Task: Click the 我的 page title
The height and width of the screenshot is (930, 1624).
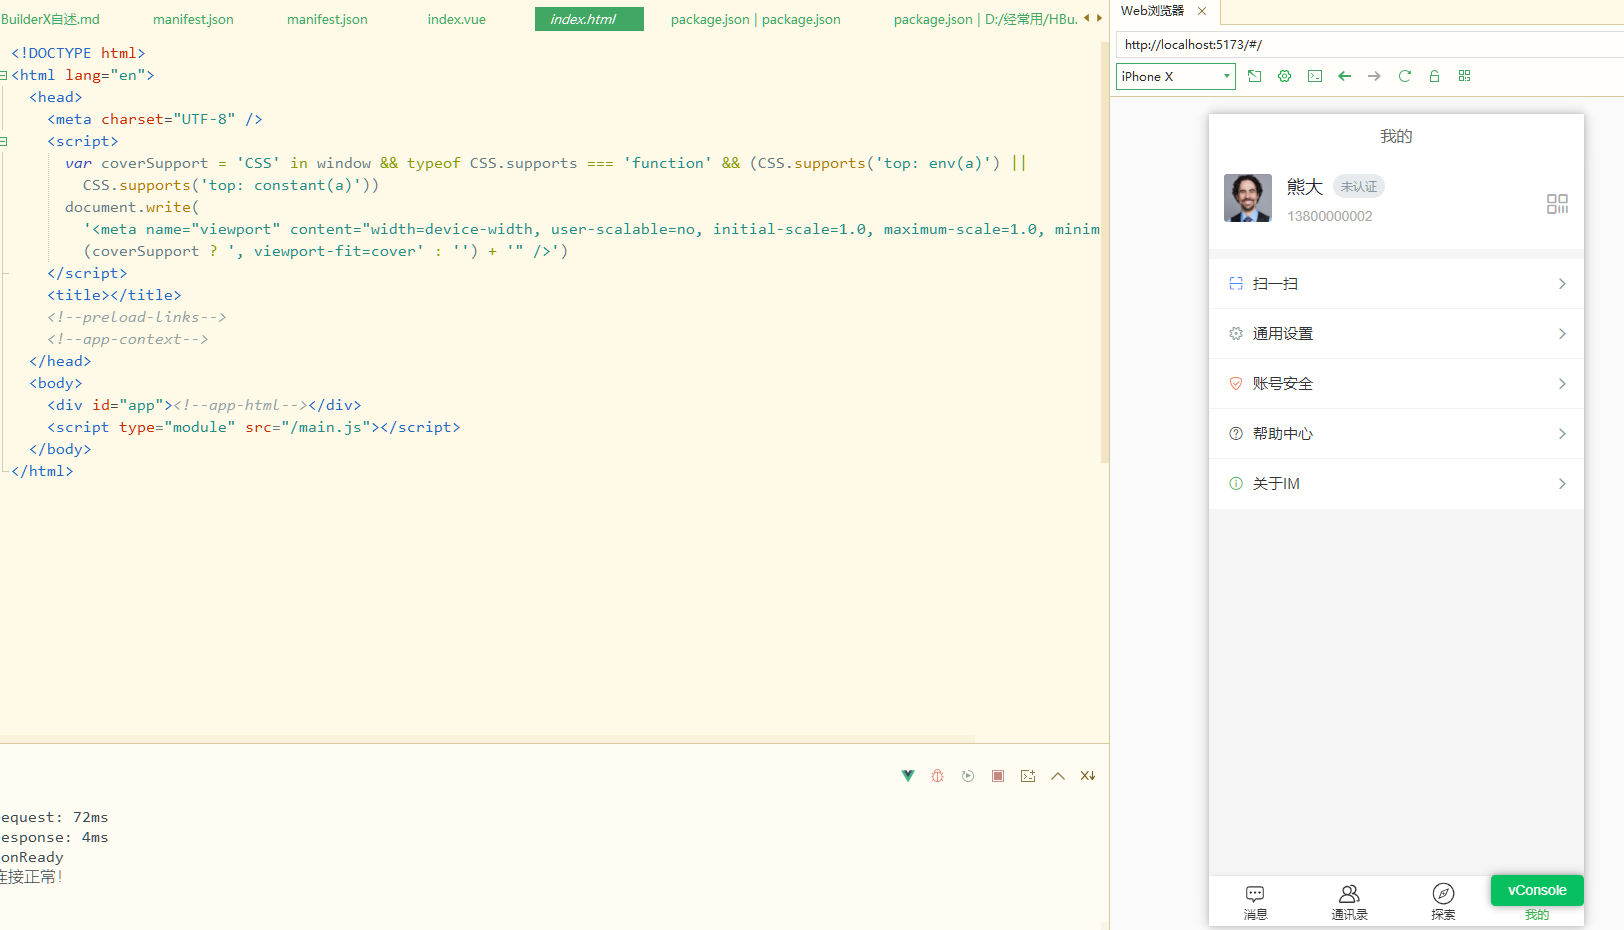Action: click(x=1396, y=136)
